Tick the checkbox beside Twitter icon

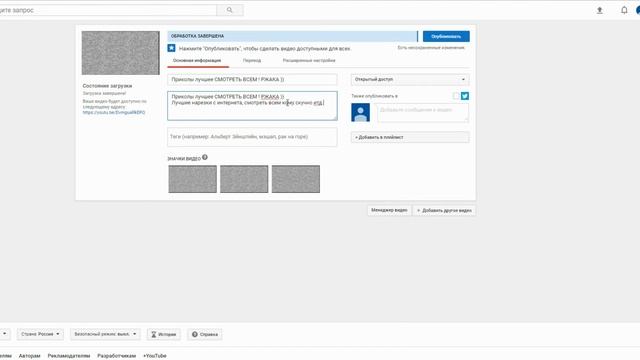[x=456, y=96]
